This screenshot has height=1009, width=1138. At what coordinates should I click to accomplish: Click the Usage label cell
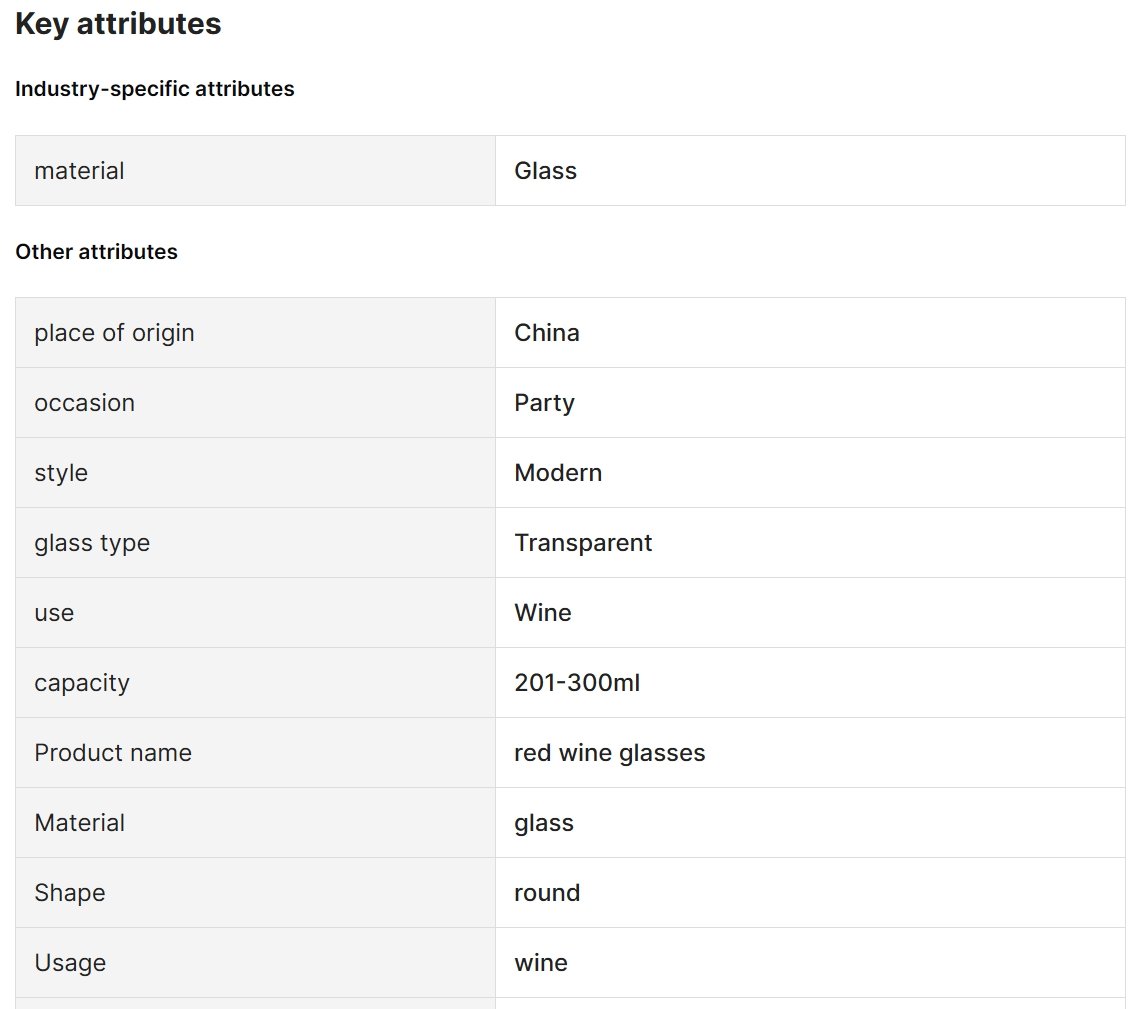255,963
